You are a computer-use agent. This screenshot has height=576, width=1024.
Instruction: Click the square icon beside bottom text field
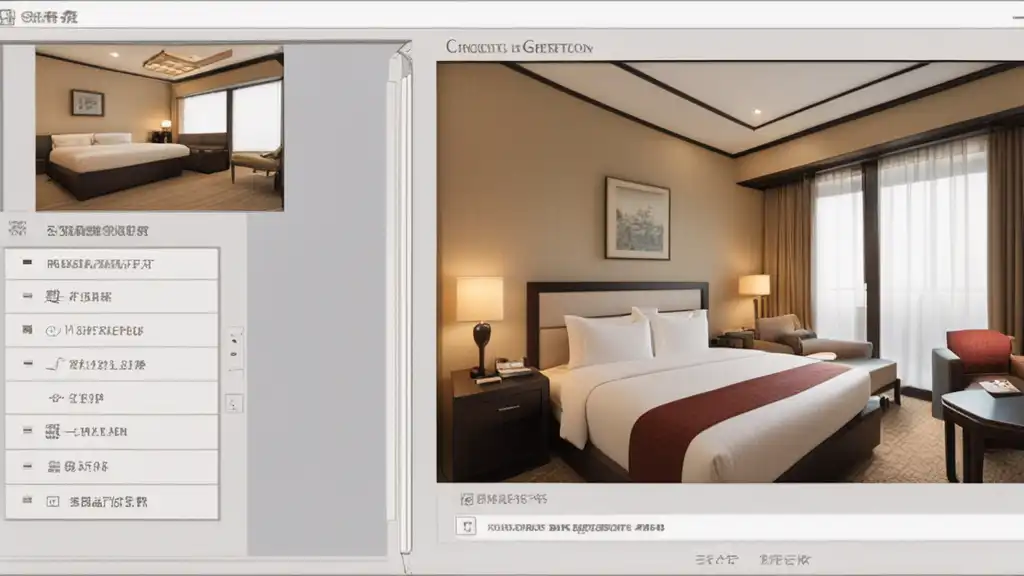click(466, 526)
